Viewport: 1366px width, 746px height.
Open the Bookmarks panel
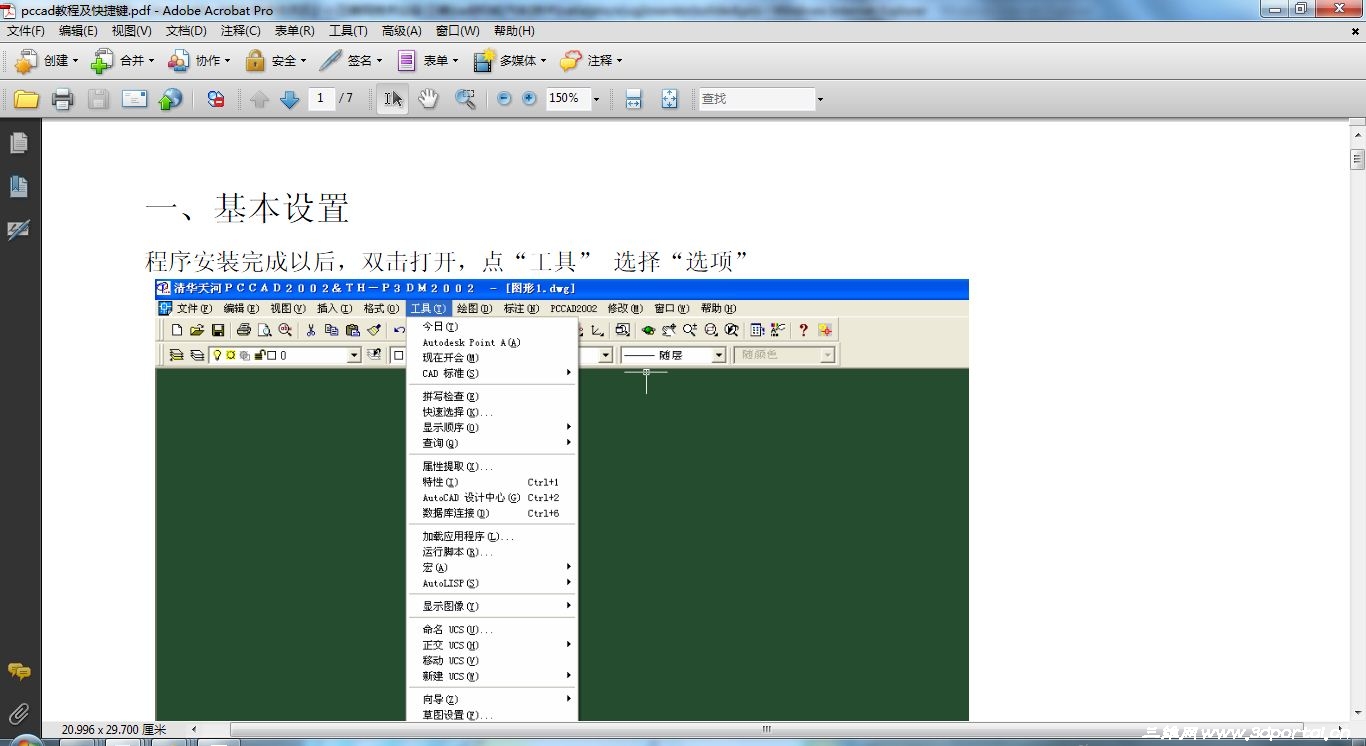coord(18,187)
